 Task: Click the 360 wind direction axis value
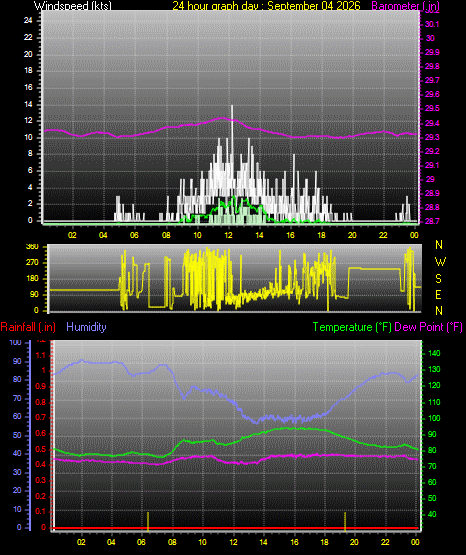point(32,247)
